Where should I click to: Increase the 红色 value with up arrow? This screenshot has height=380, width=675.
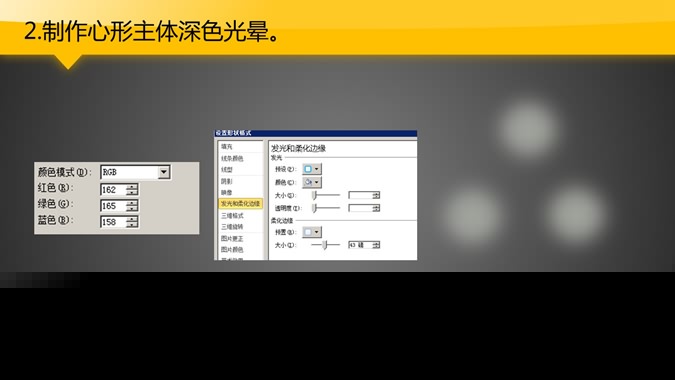[x=132, y=187]
